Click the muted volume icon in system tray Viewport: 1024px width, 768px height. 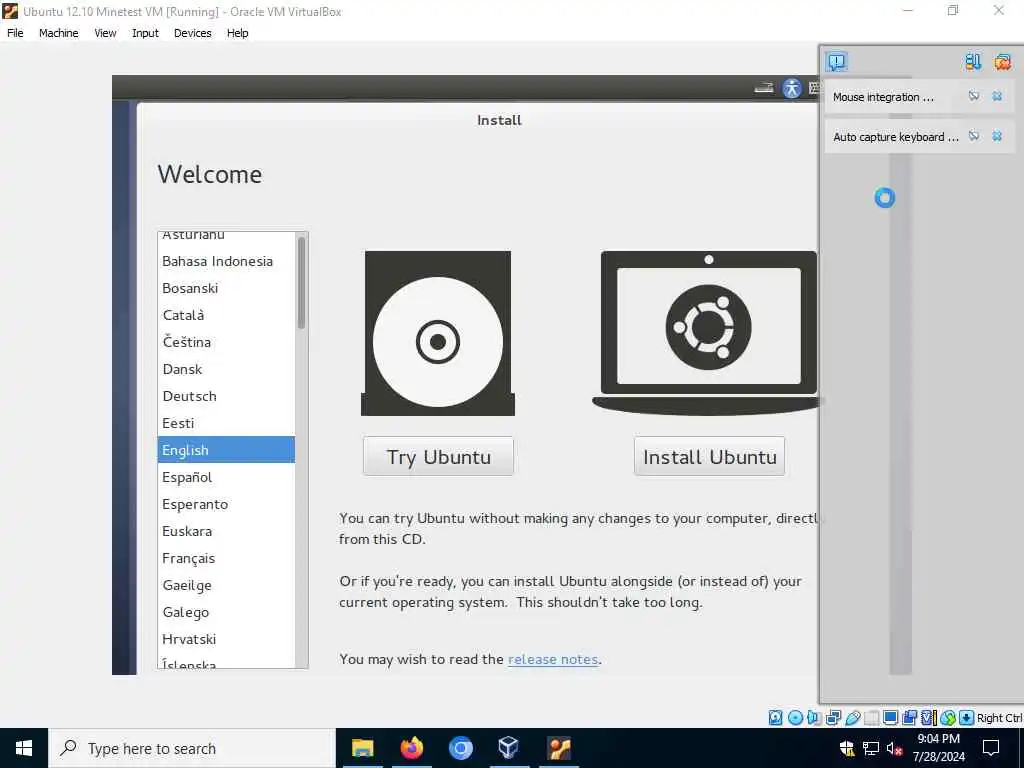(894, 748)
